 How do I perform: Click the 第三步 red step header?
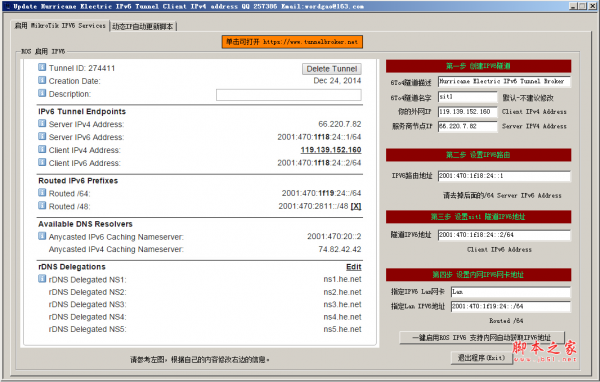478,217
